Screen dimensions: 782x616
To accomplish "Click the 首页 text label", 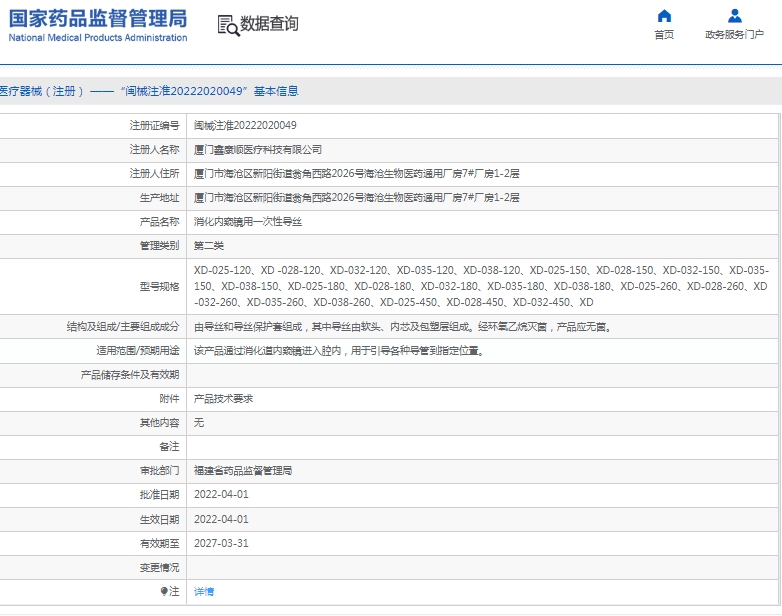I will pyautogui.click(x=664, y=34).
